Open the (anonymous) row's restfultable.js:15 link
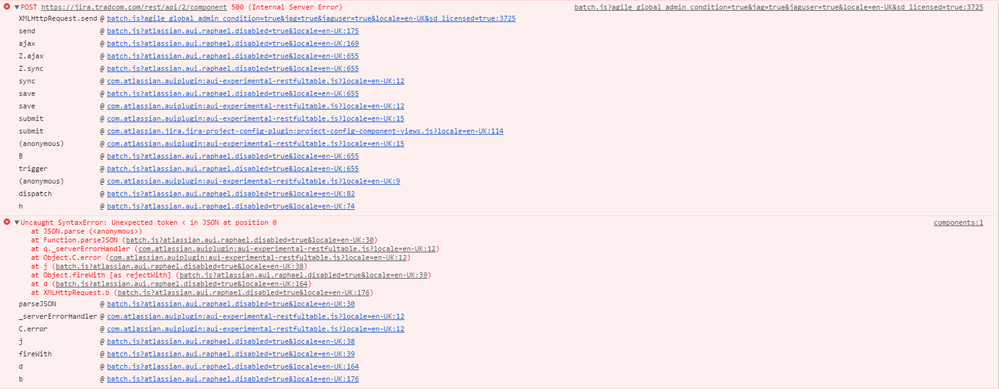This screenshot has width=999, height=389. [x=255, y=144]
